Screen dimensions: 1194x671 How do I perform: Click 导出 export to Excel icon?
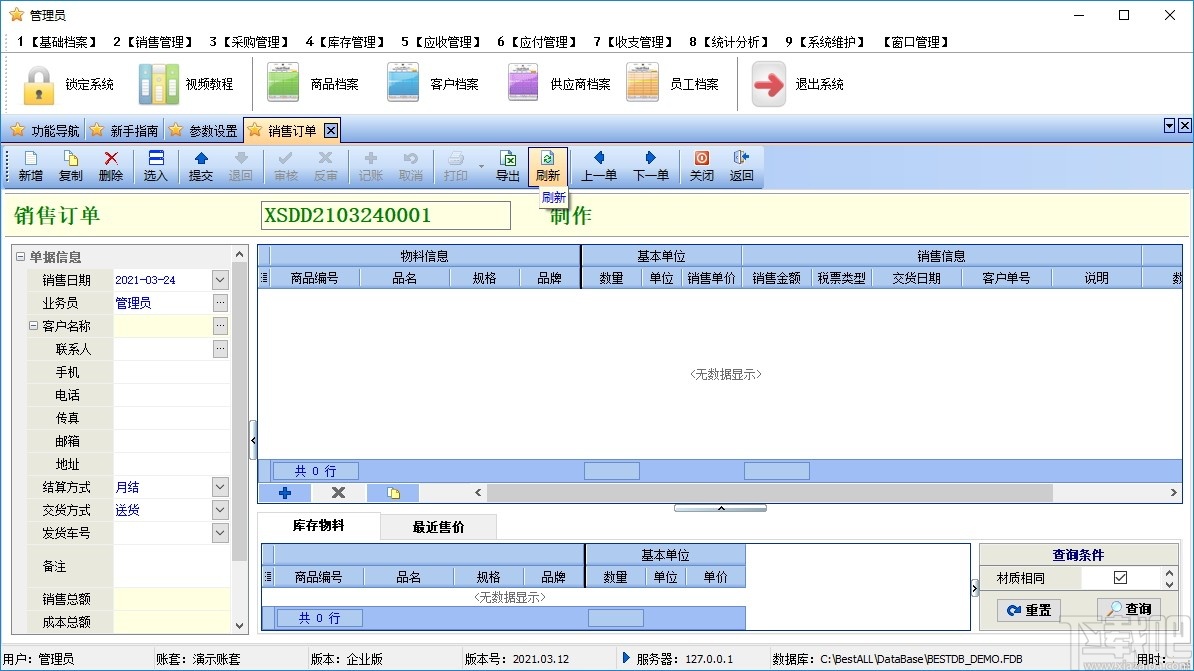click(x=508, y=166)
